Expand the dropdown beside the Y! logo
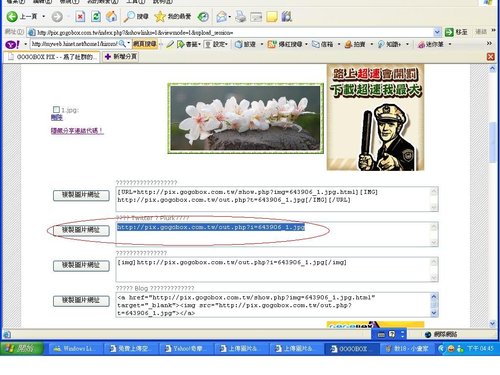 [25, 44]
